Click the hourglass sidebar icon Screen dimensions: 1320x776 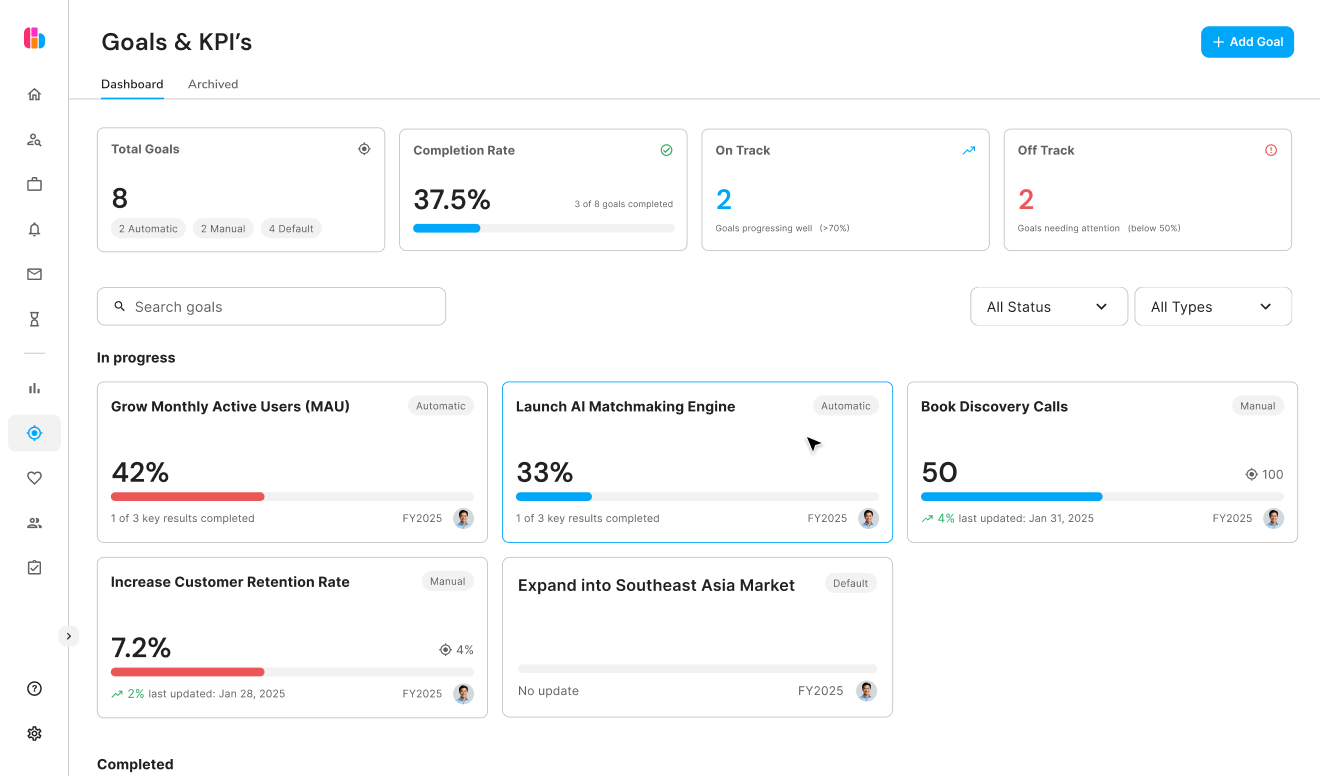coord(34,320)
